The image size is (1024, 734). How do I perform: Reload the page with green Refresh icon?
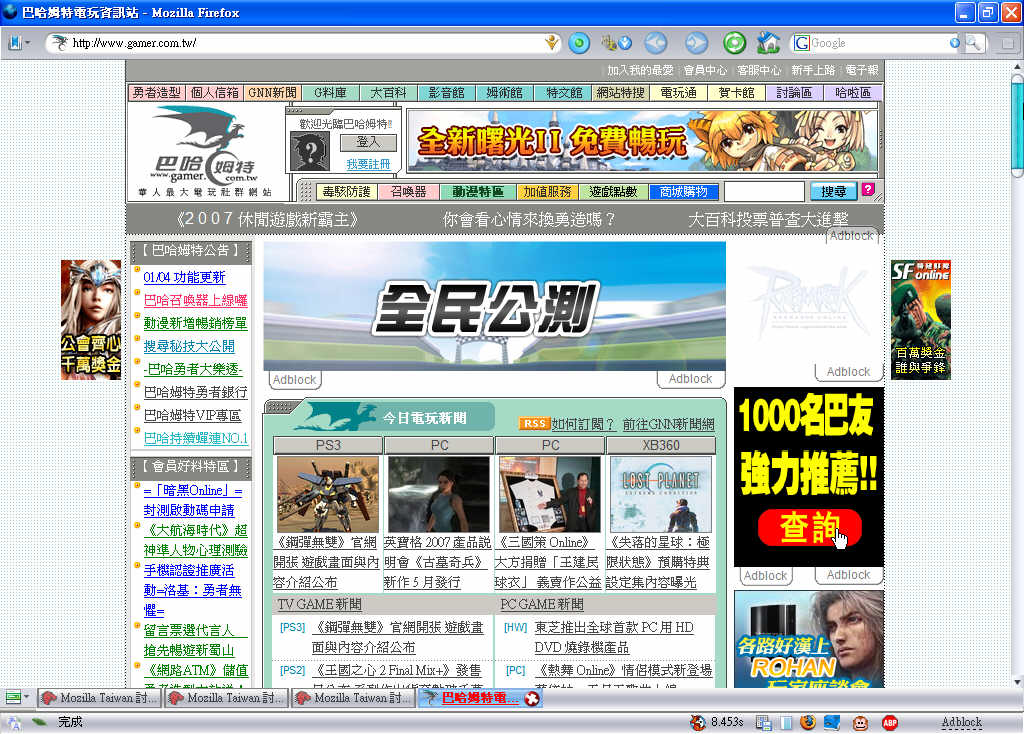[735, 43]
